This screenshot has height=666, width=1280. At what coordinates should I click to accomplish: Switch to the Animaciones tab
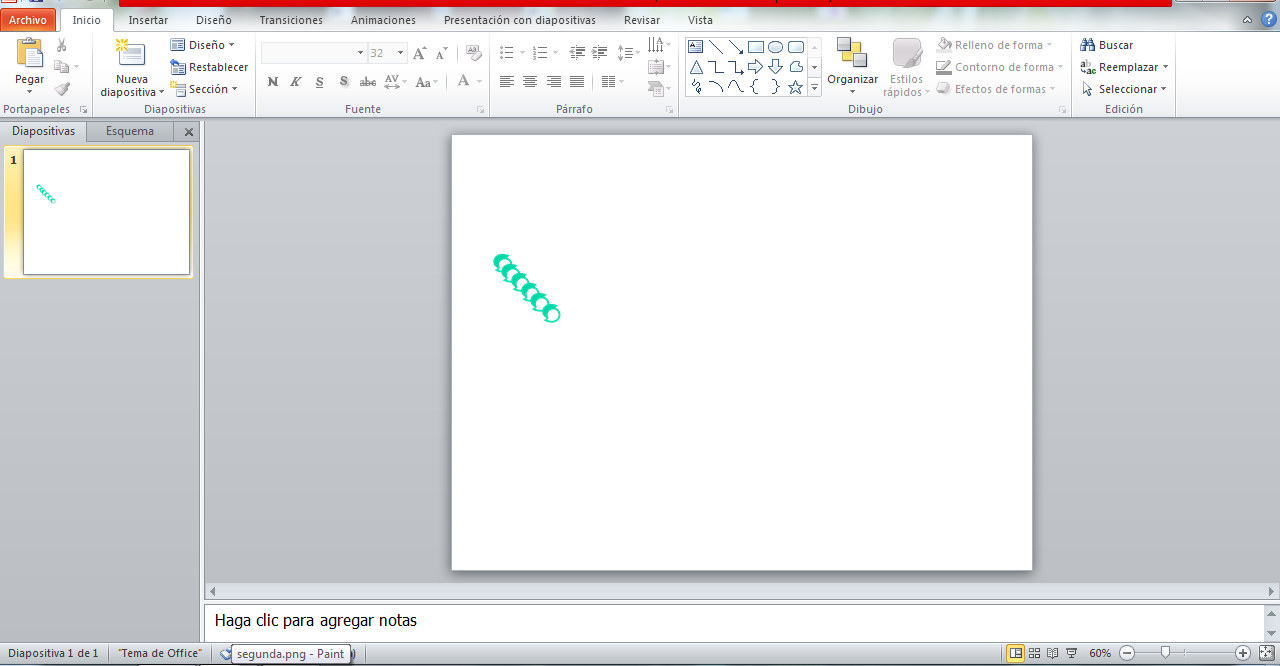tap(383, 20)
